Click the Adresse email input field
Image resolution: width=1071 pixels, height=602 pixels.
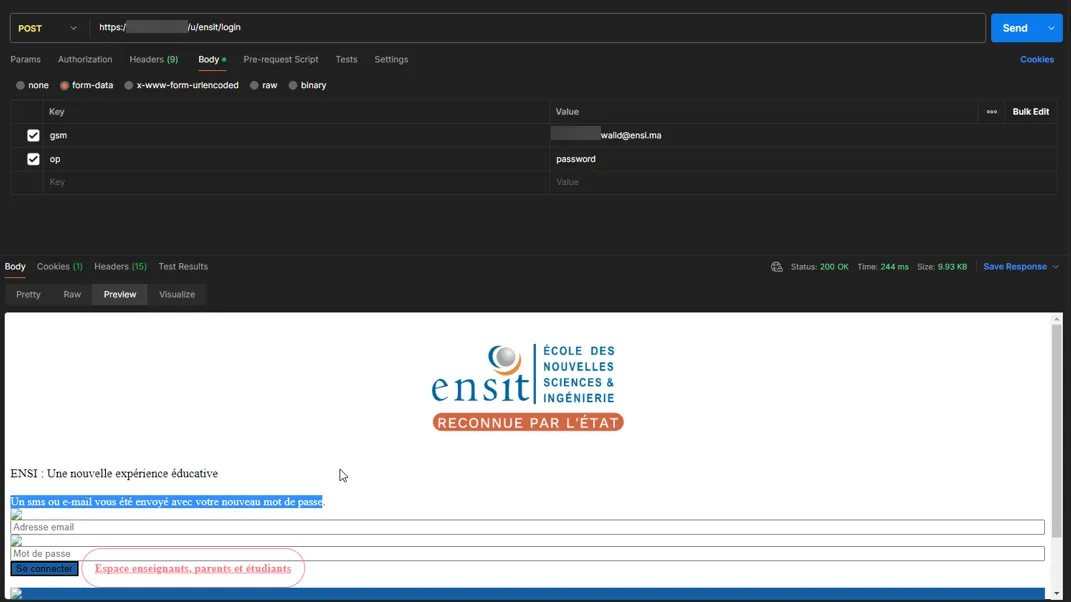[527, 527]
